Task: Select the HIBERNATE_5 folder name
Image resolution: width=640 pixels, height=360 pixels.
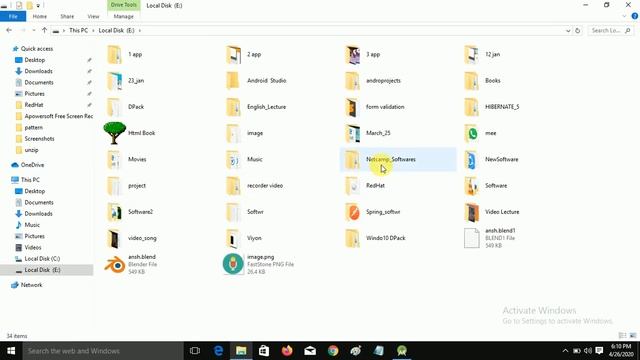Action: pos(502,107)
